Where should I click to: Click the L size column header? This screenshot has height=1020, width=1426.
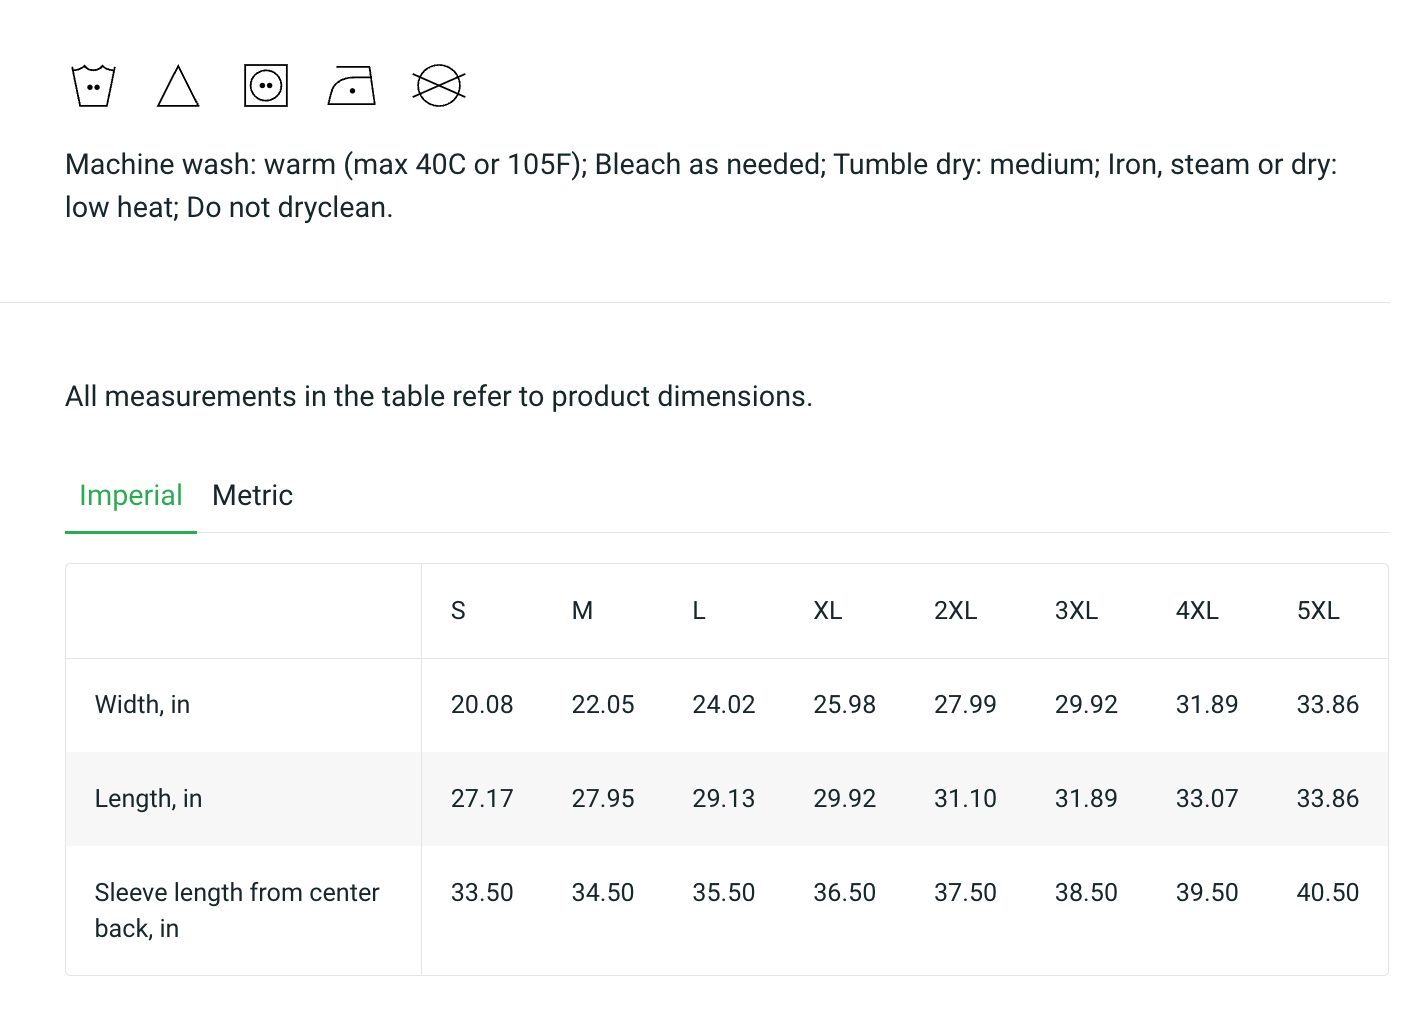coord(699,611)
